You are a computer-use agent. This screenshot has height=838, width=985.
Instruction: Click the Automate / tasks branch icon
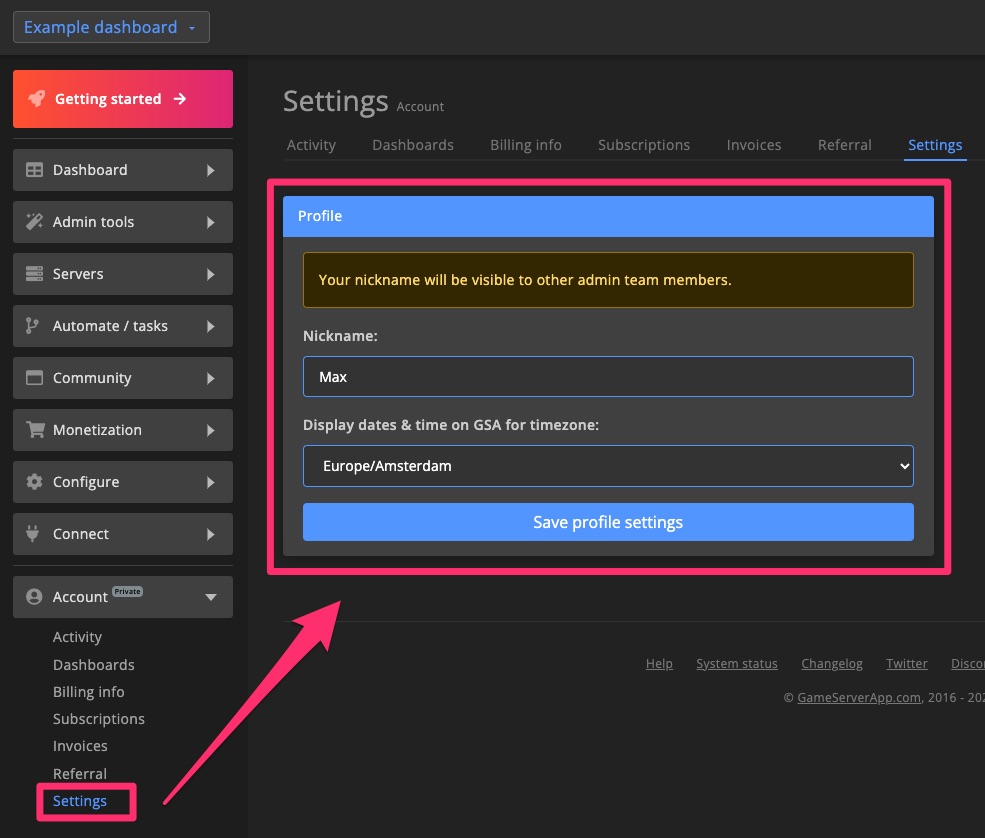33,326
